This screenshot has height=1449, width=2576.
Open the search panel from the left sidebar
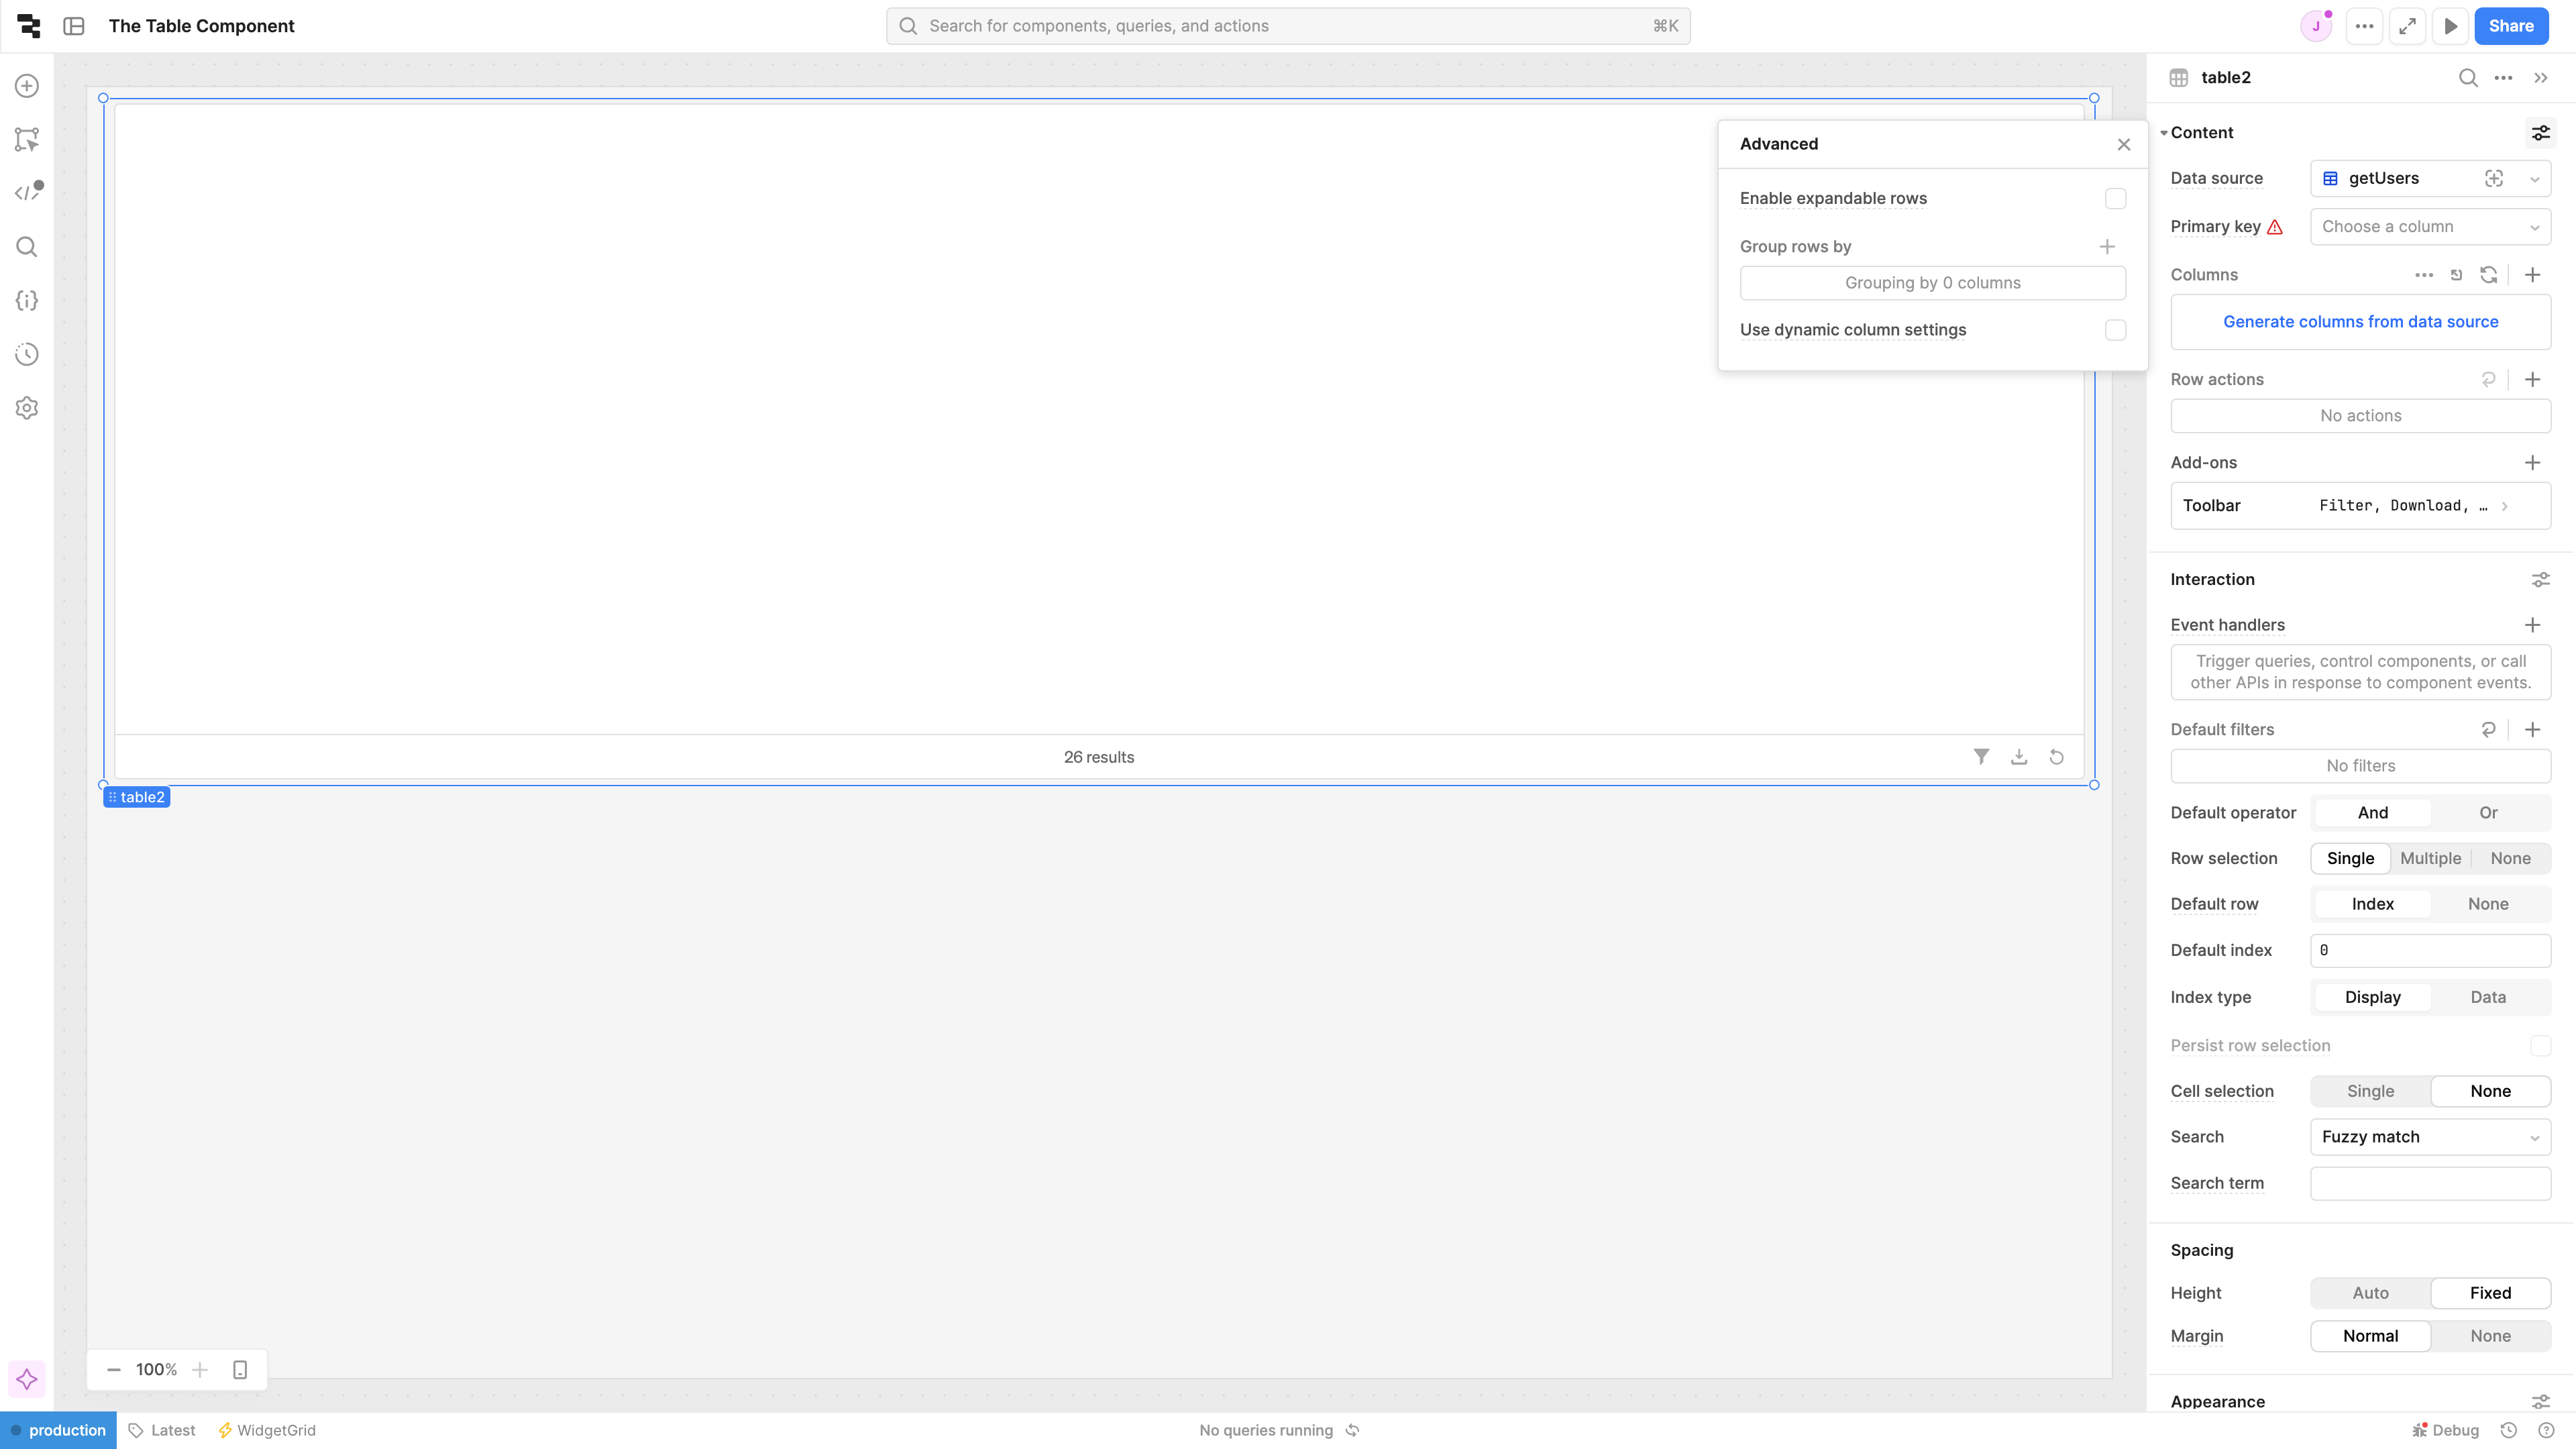(x=25, y=246)
